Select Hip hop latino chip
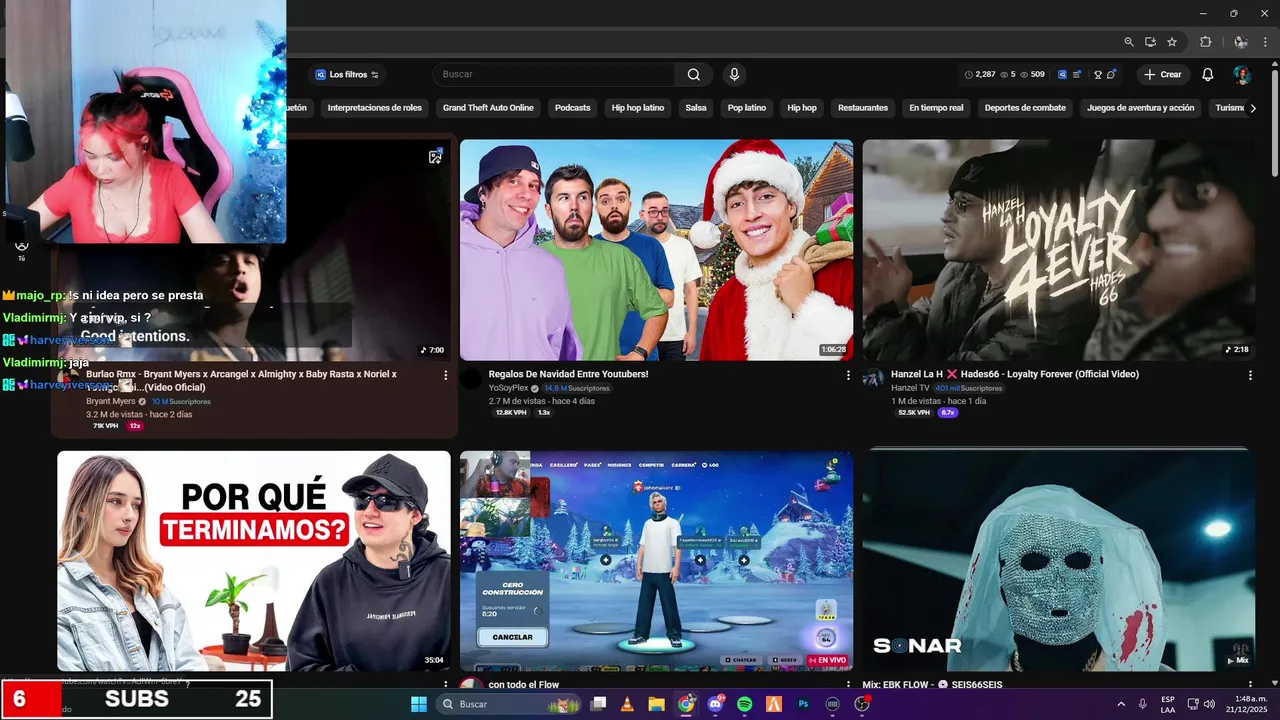The image size is (1280, 720). pos(638,108)
